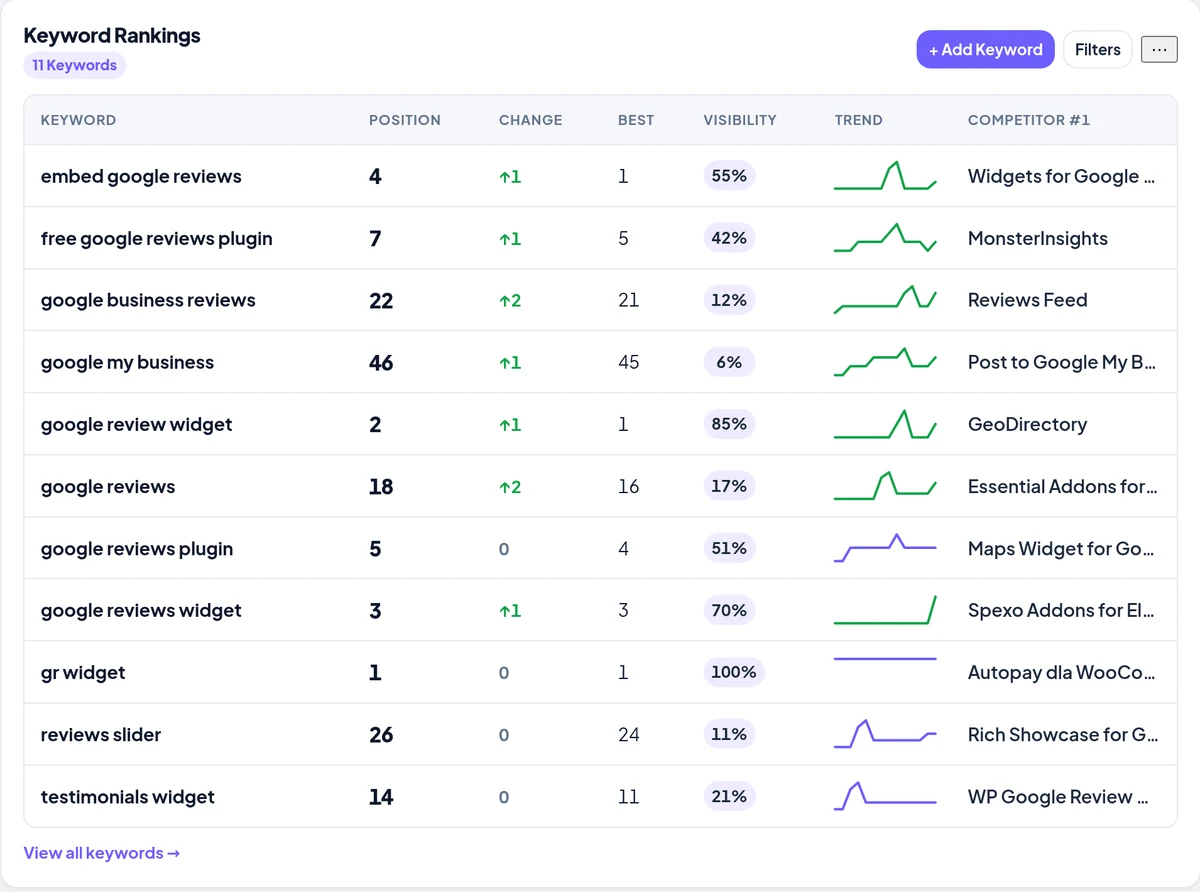Click the trend sparkline for reviews slider
1200x892 pixels.
(885, 734)
